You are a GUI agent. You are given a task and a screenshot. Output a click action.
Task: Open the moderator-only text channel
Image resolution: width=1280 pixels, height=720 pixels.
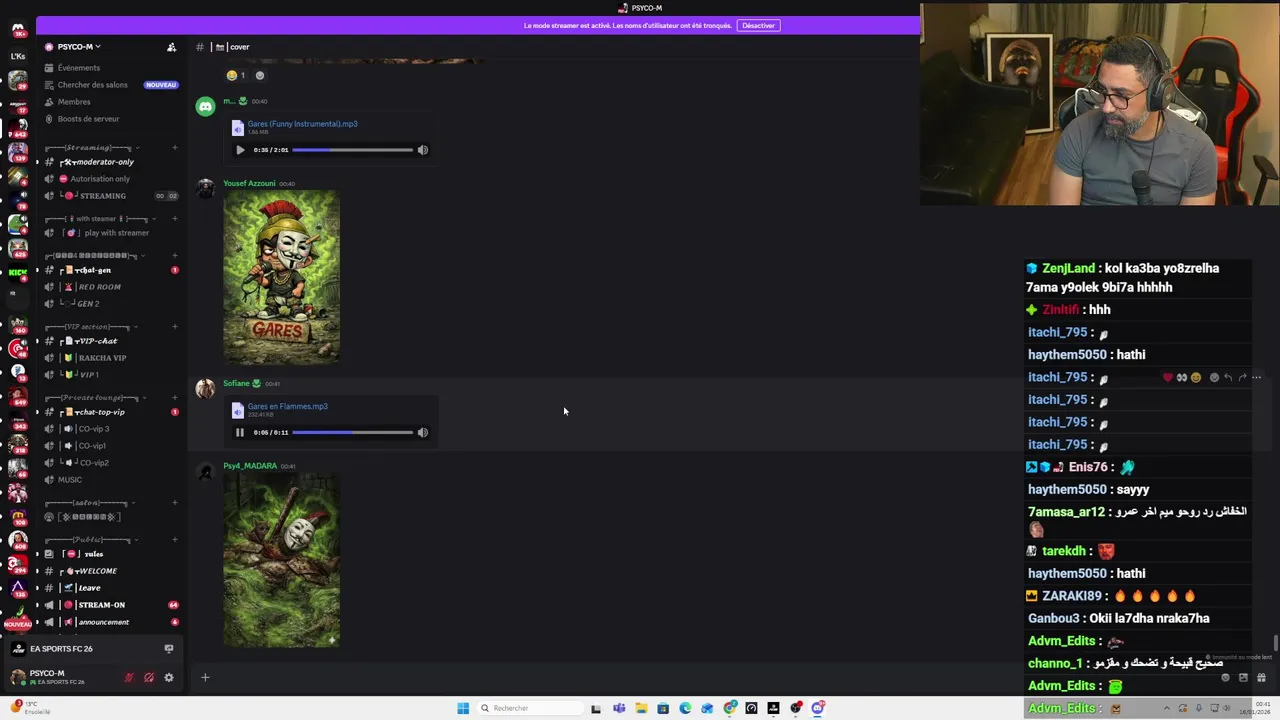tap(96, 162)
